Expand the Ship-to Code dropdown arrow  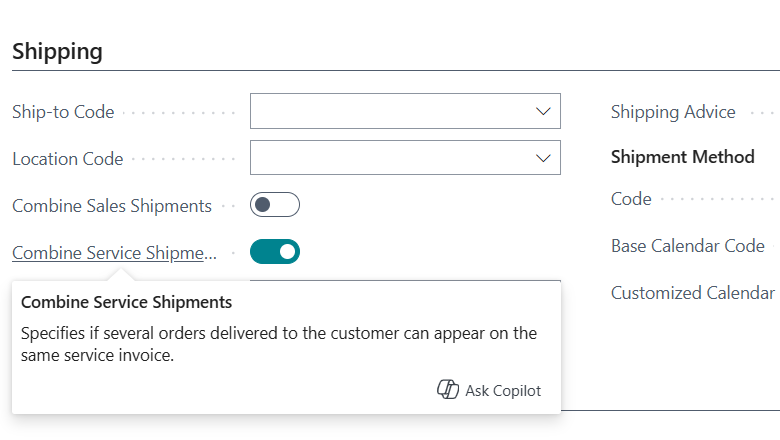(543, 111)
